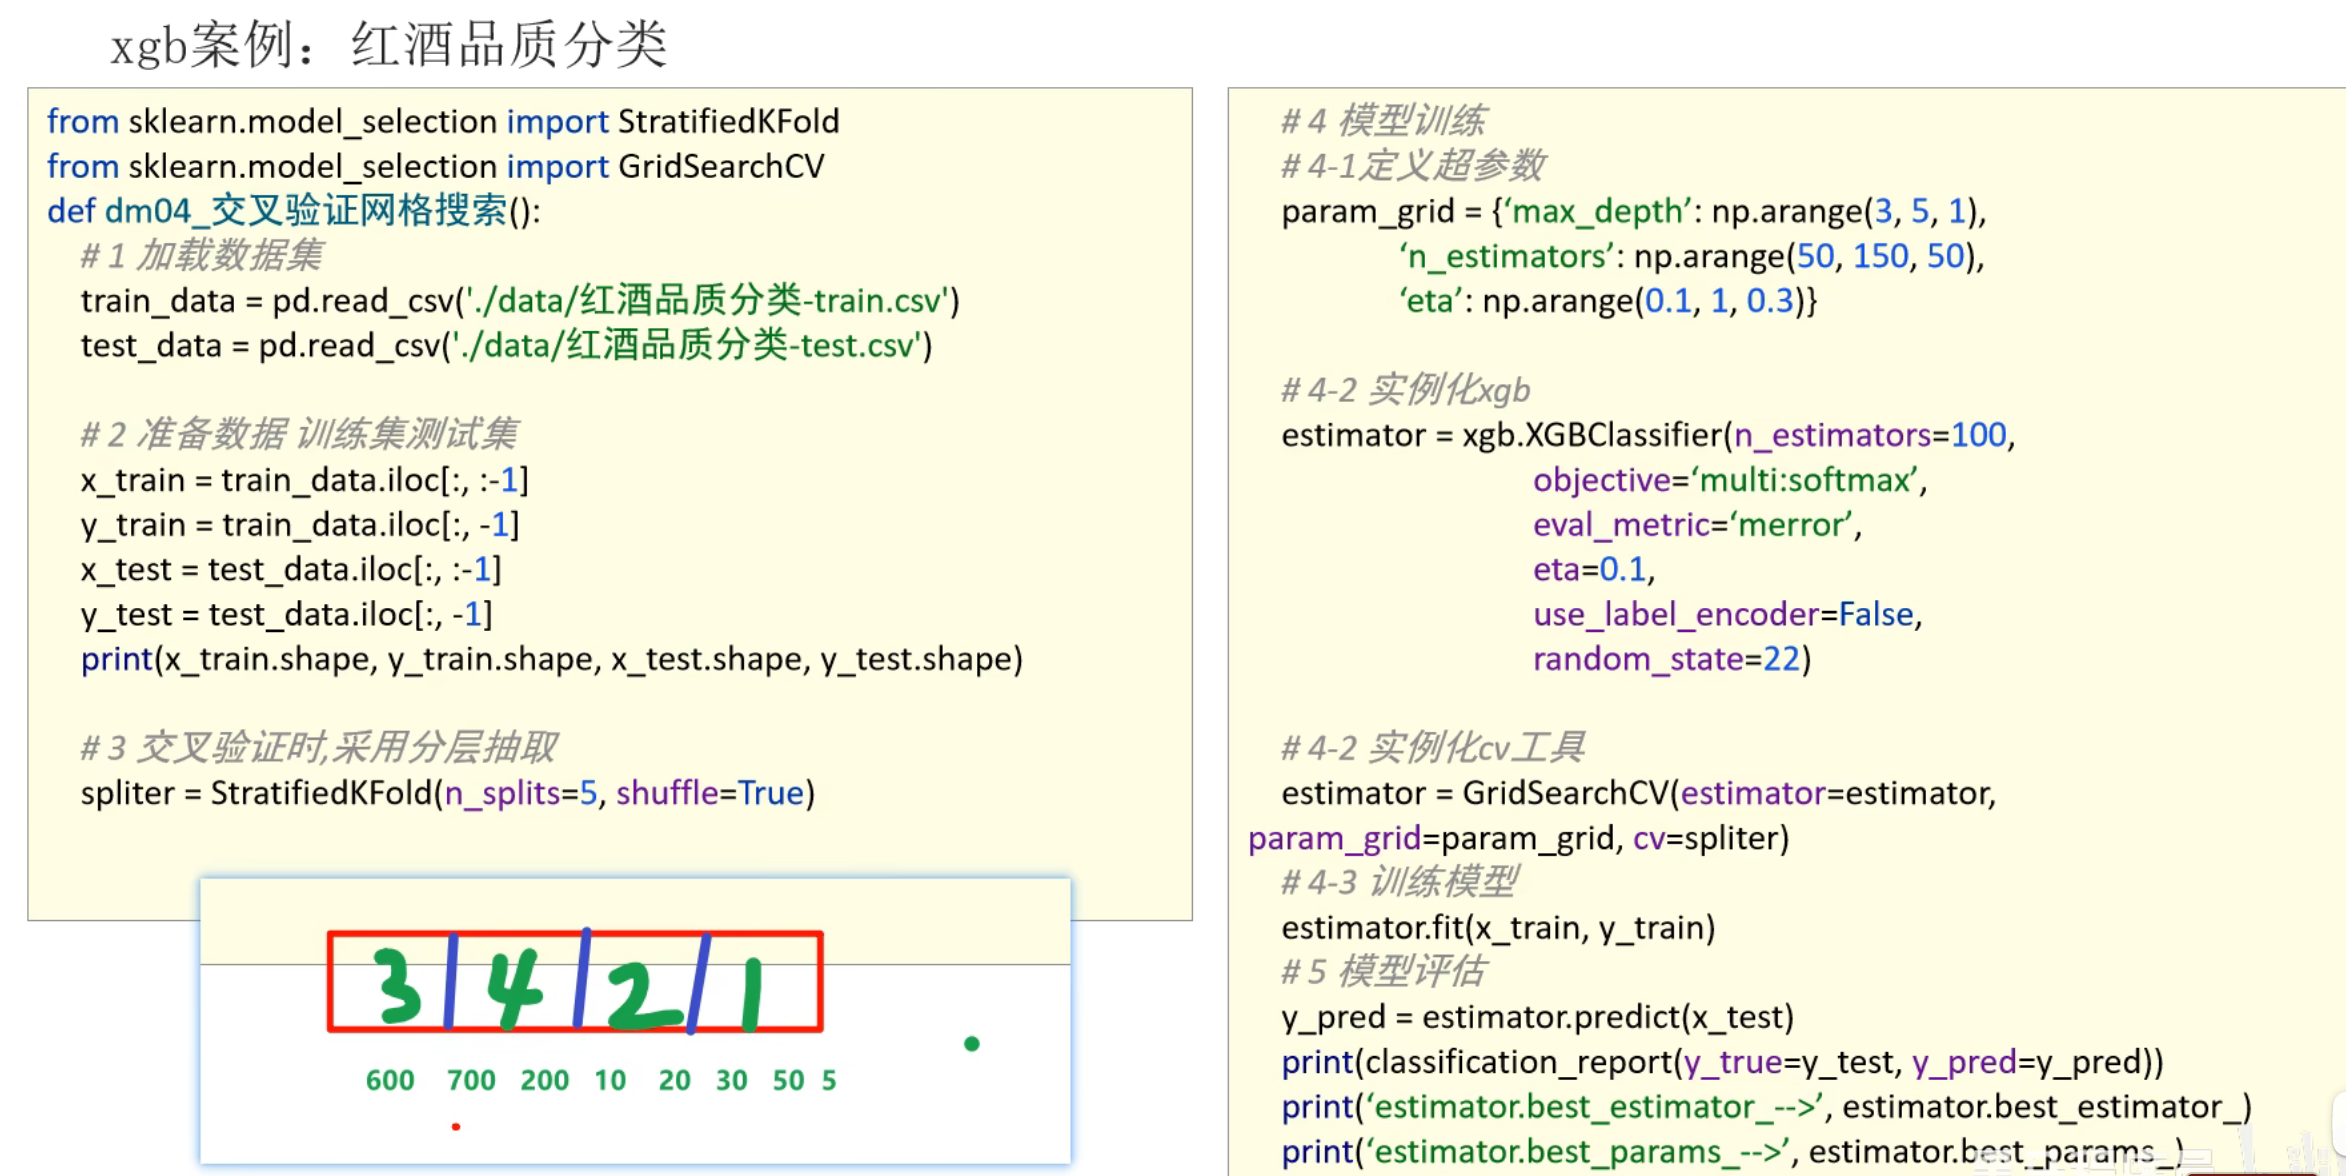Click the handwritten green number 2
2346x1176 pixels.
(x=640, y=995)
